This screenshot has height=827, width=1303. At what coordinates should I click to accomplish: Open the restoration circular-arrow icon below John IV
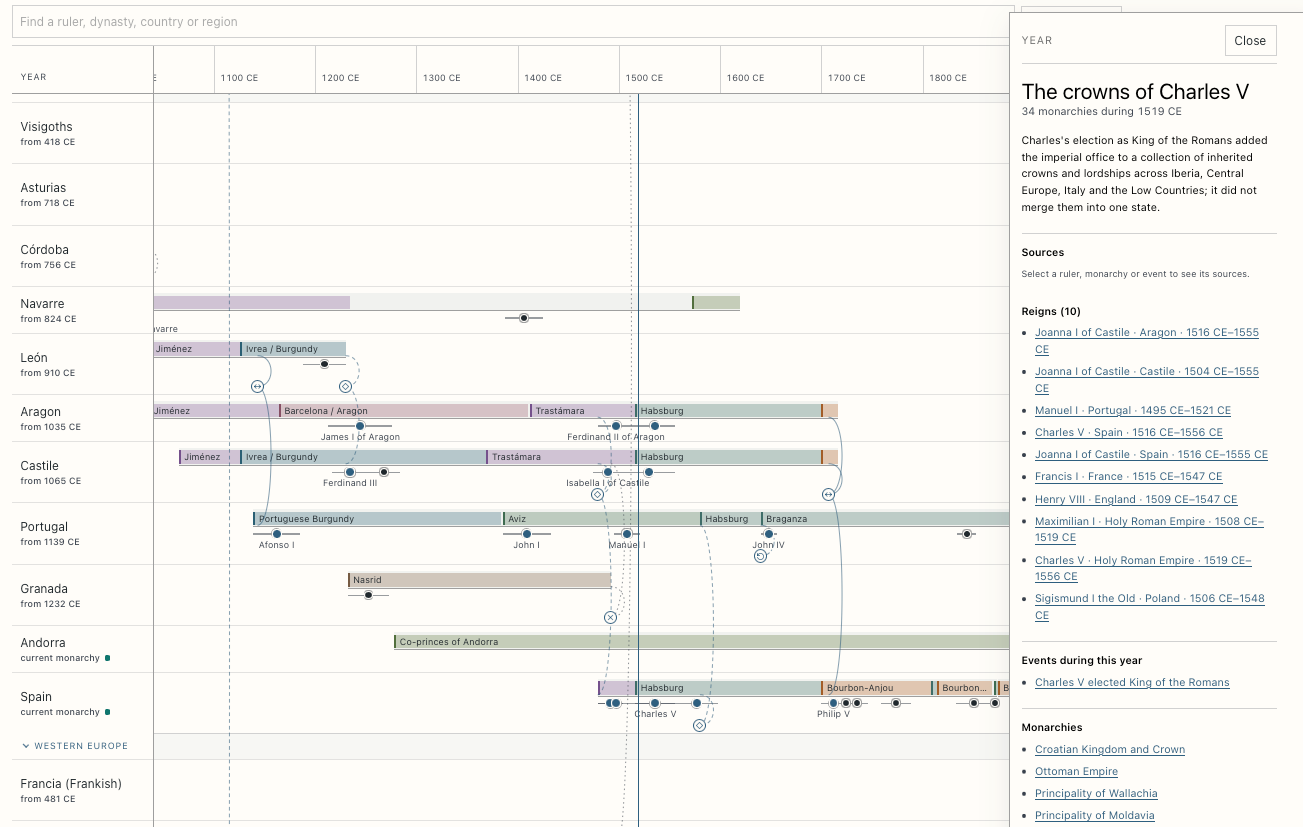760,556
